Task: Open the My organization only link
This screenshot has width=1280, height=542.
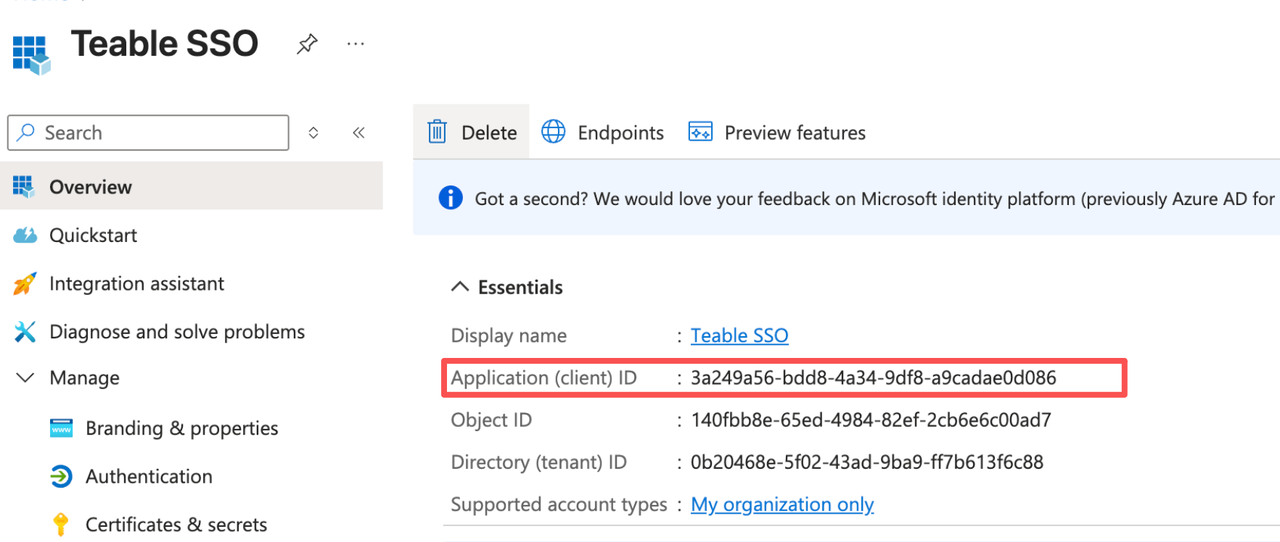Action: [x=782, y=504]
